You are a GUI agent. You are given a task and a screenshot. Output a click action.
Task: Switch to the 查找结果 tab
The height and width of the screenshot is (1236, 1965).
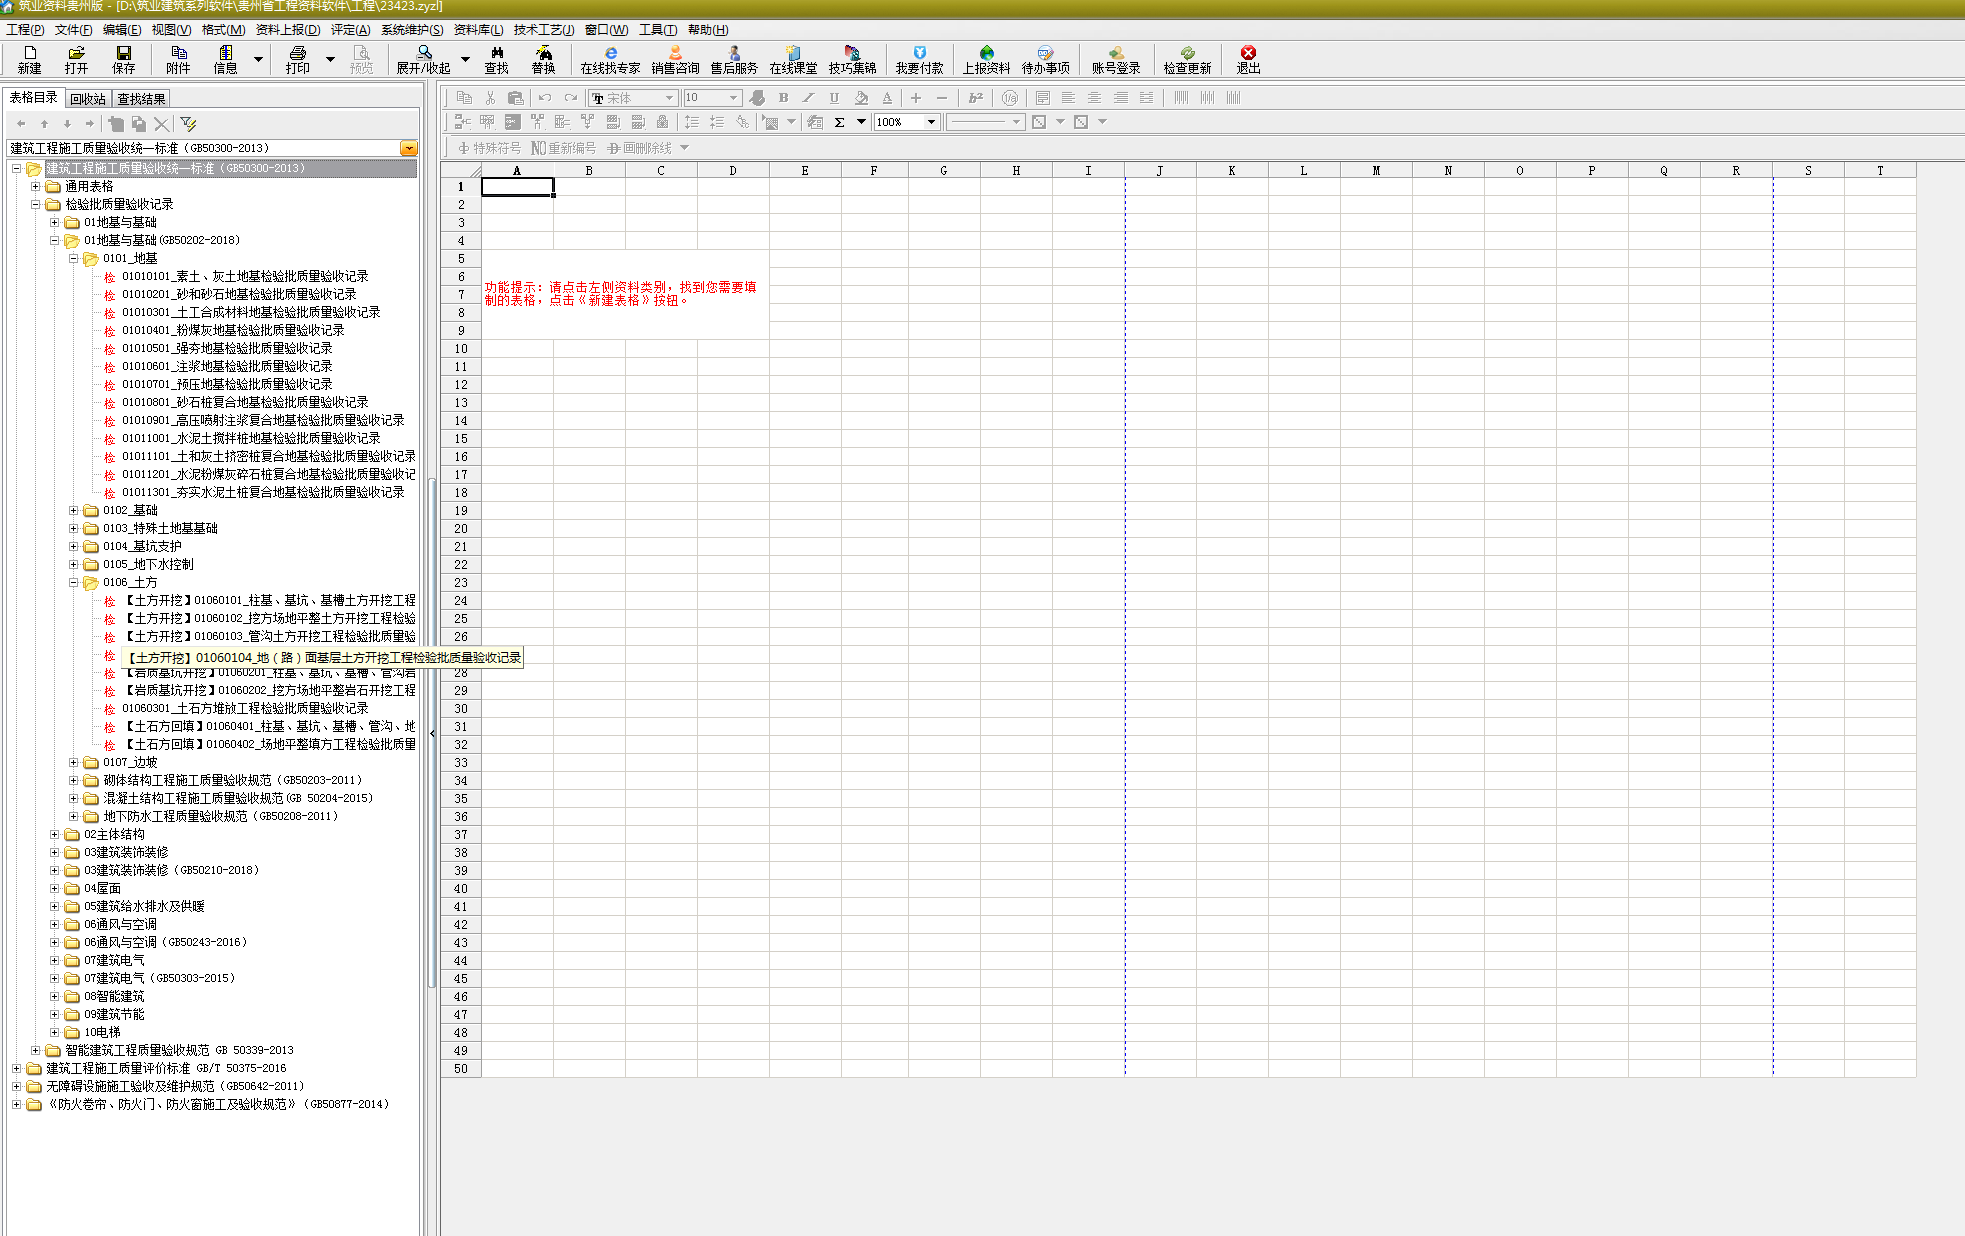141,99
